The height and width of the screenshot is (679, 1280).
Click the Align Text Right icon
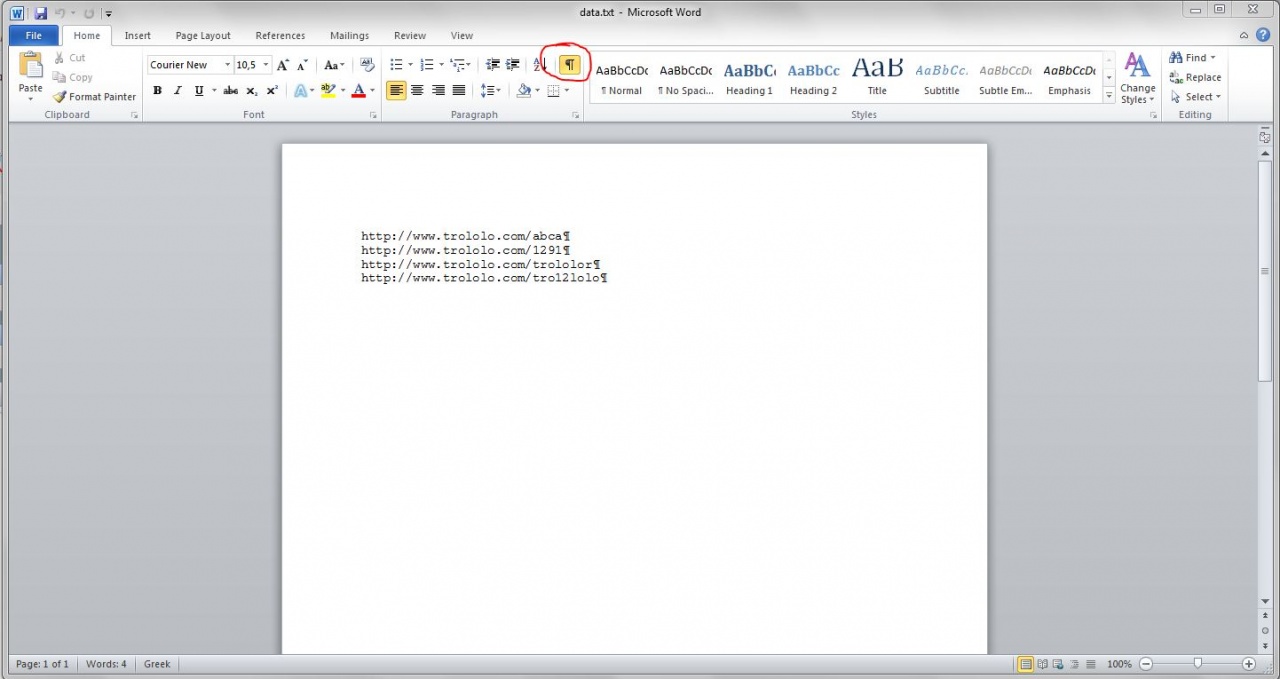coord(438,91)
